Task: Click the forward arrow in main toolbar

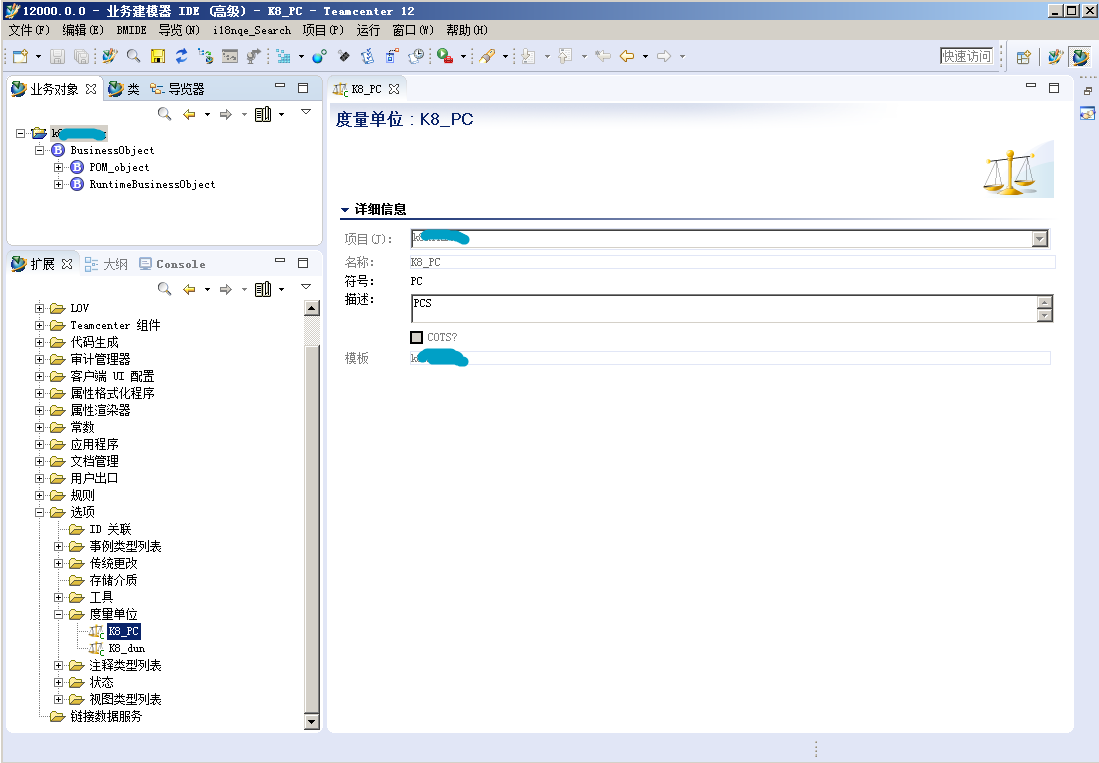Action: coord(664,56)
